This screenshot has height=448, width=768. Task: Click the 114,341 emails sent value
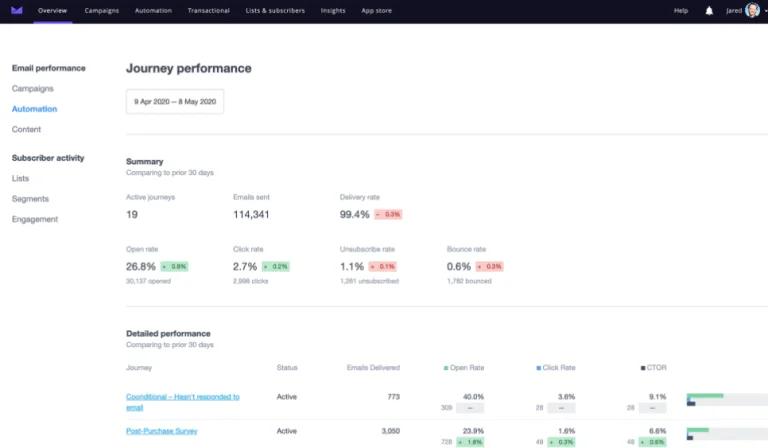[251, 214]
